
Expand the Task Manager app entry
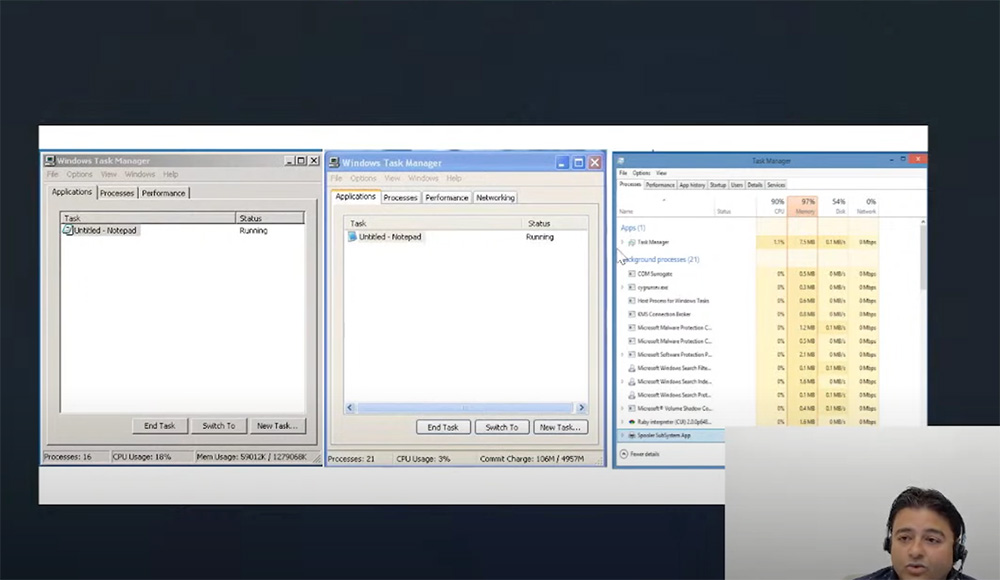coord(622,242)
